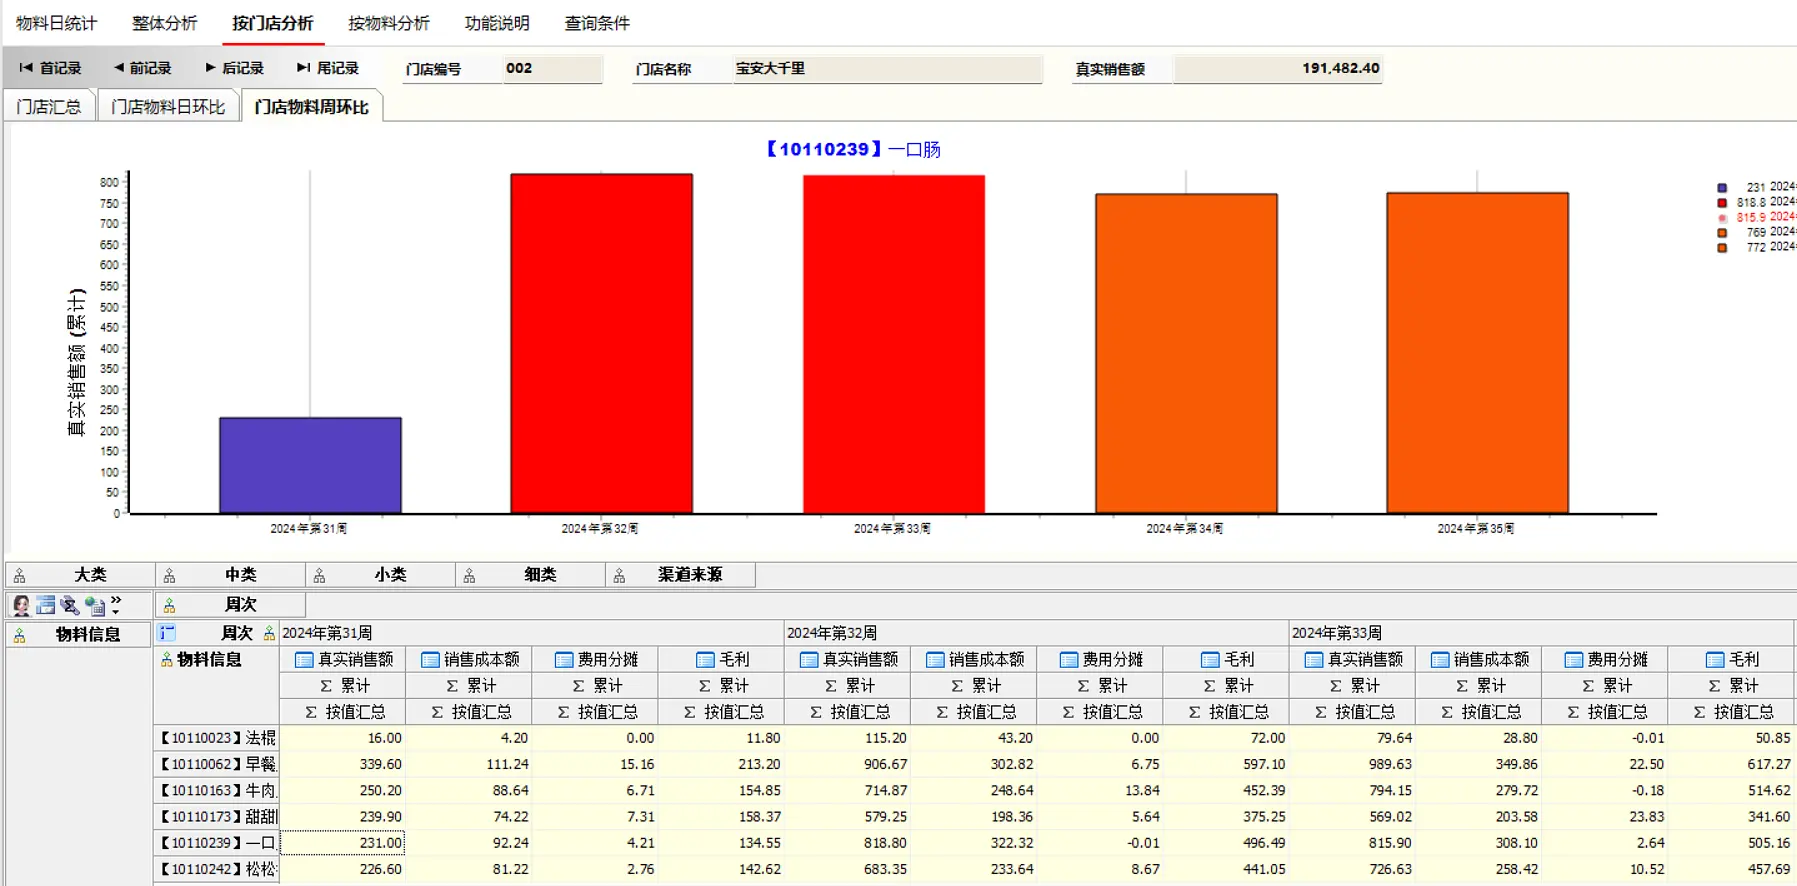Jump to last record (尾记录)
Image resolution: width=1797 pixels, height=886 pixels.
[x=328, y=68]
